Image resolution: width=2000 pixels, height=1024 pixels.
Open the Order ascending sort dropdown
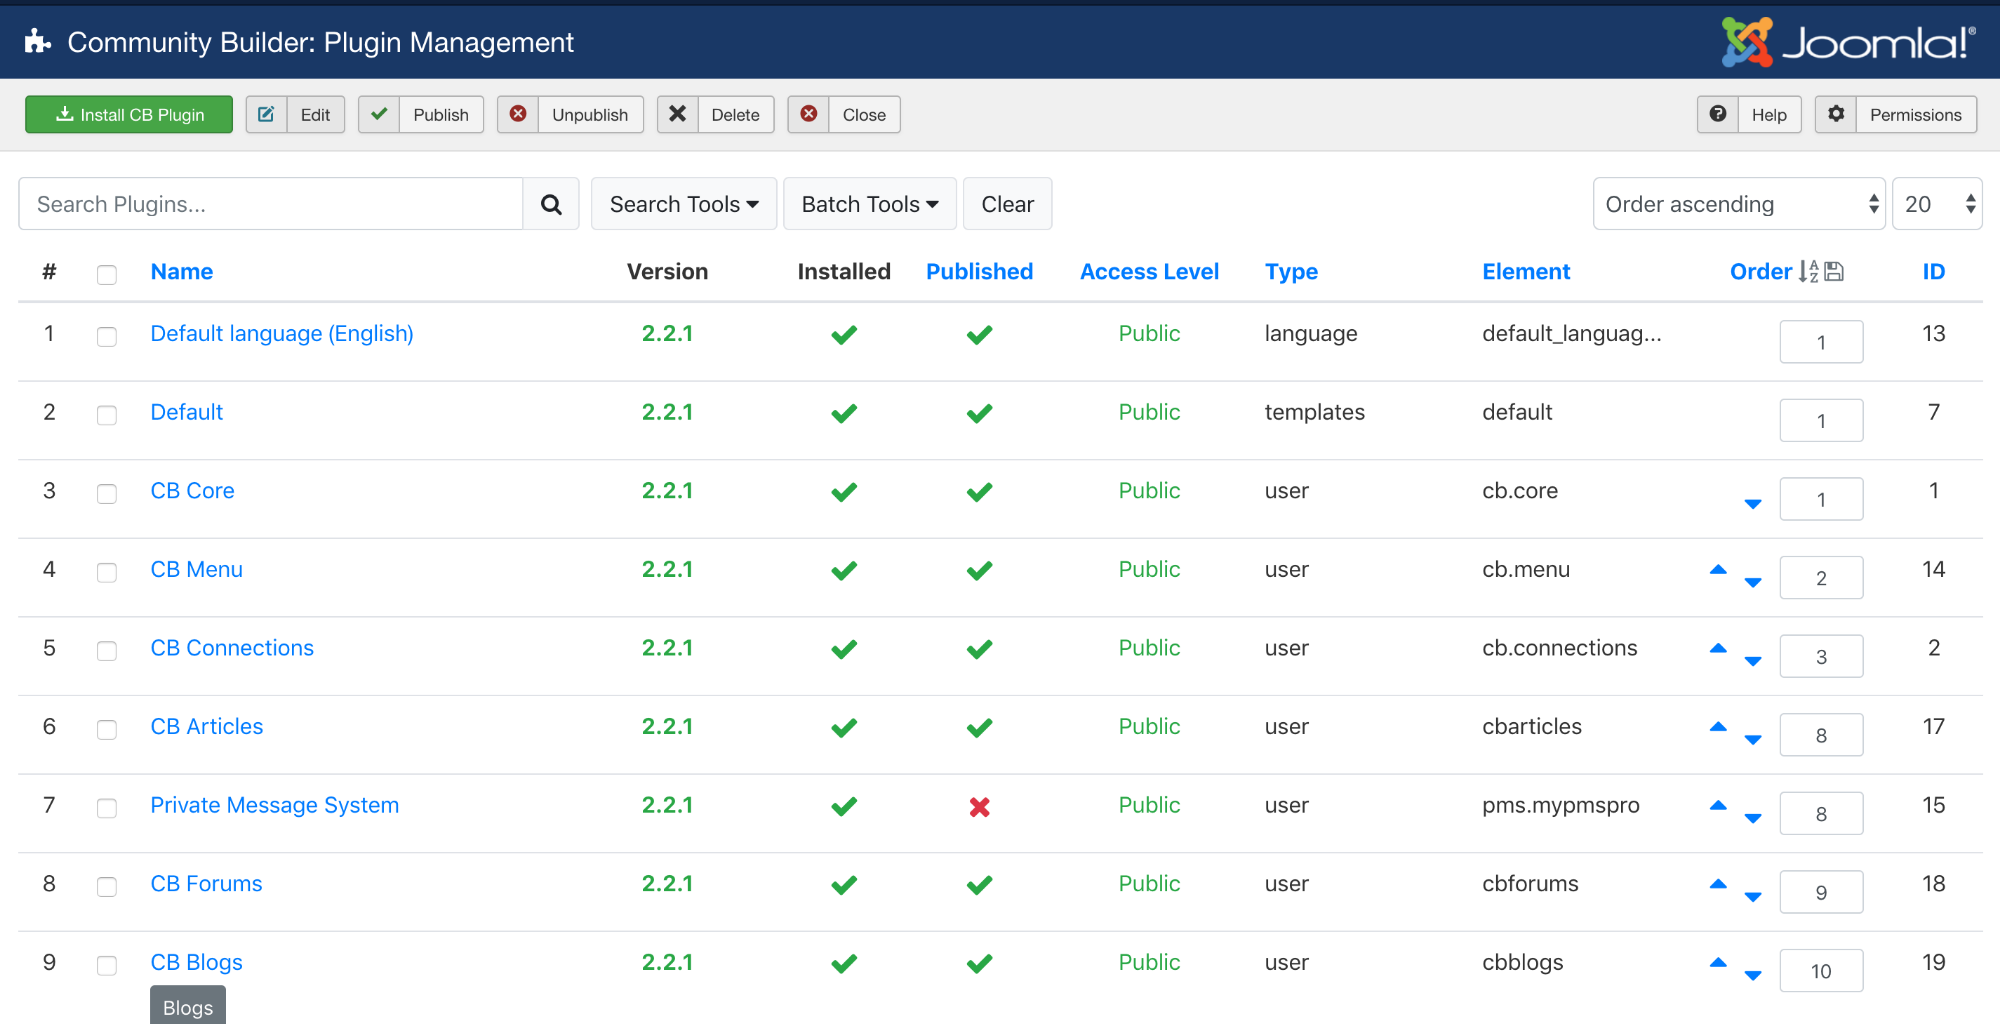tap(1739, 204)
